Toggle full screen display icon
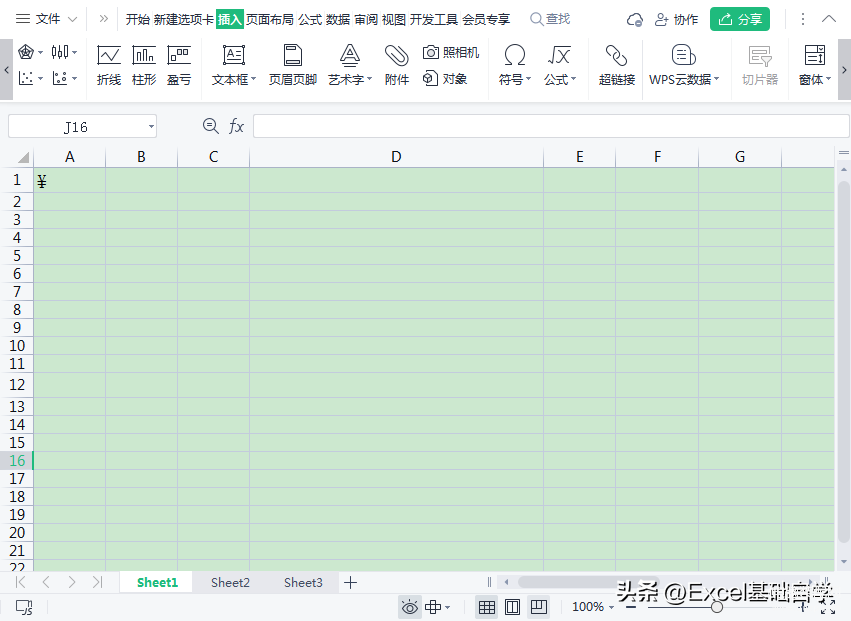 click(x=828, y=607)
